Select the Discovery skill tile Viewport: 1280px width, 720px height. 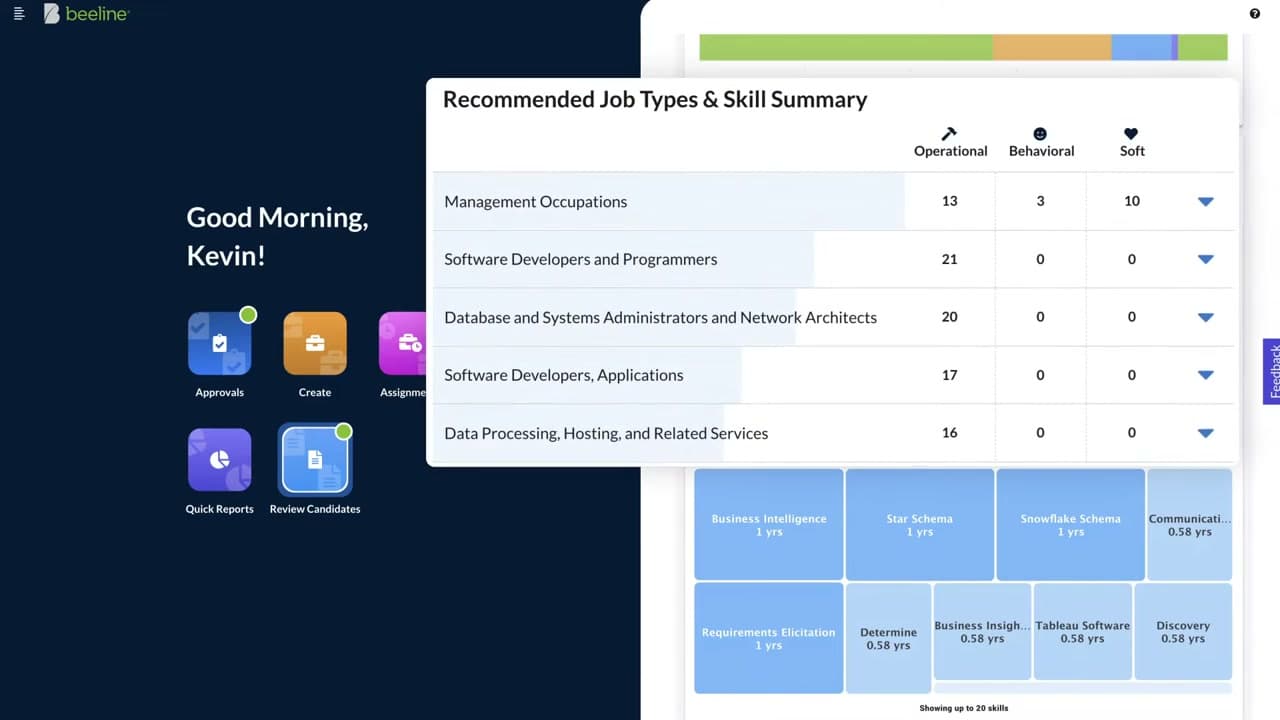(x=1183, y=632)
